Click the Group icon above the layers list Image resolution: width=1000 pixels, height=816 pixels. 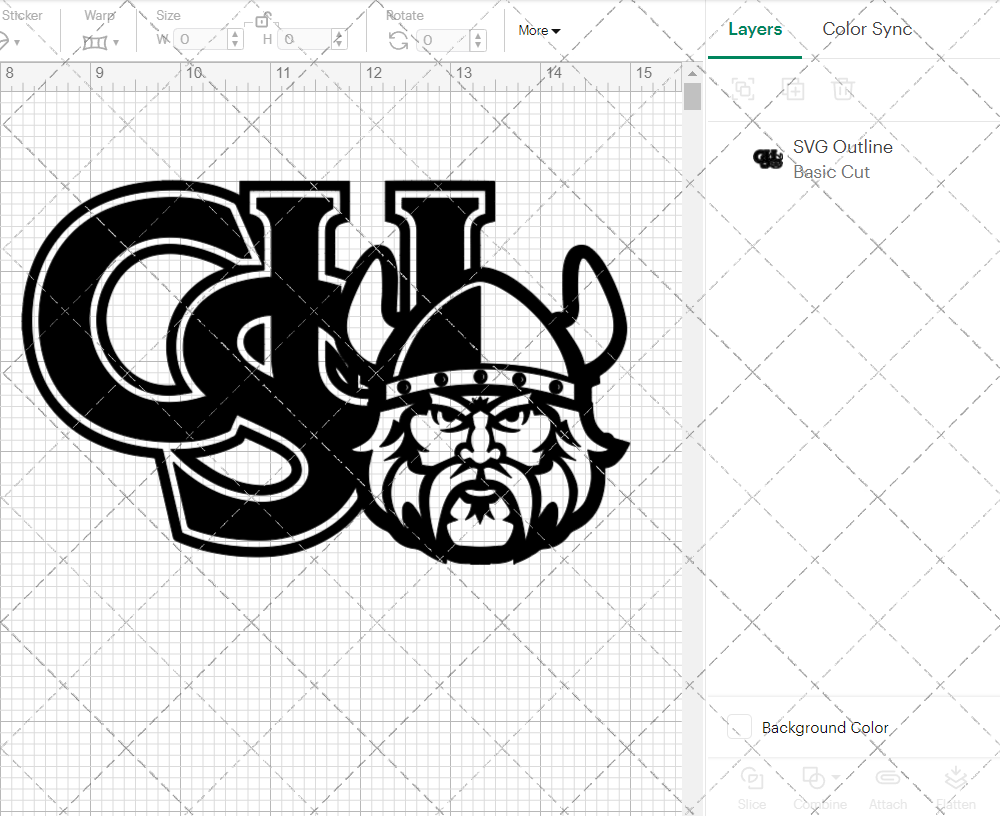(x=742, y=89)
